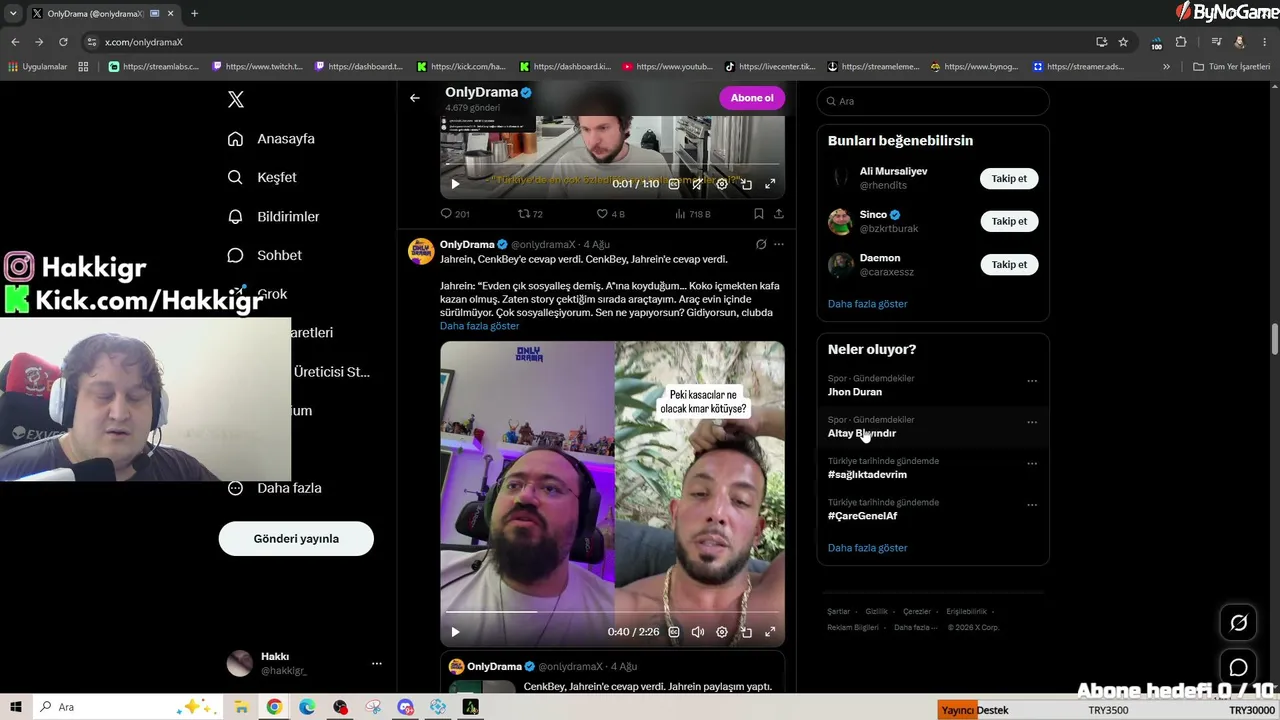The image size is (1280, 720).
Task: Open Grok actions on the Jahrein post
Action: coord(761,244)
